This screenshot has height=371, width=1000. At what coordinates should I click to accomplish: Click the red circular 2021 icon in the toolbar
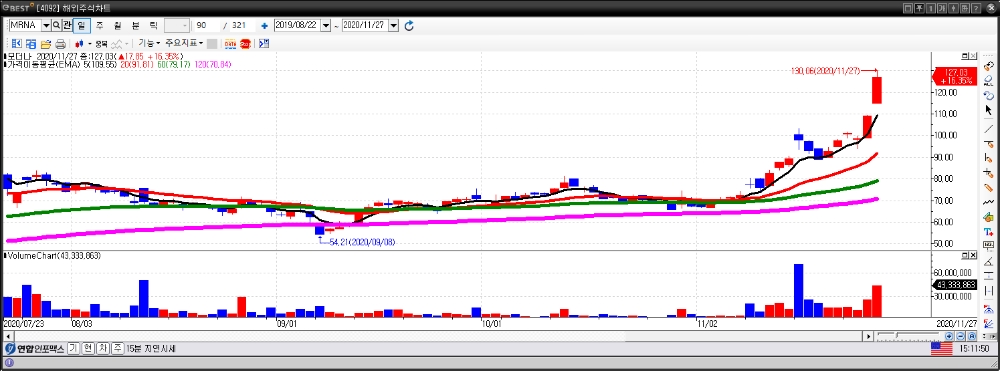pyautogui.click(x=245, y=44)
